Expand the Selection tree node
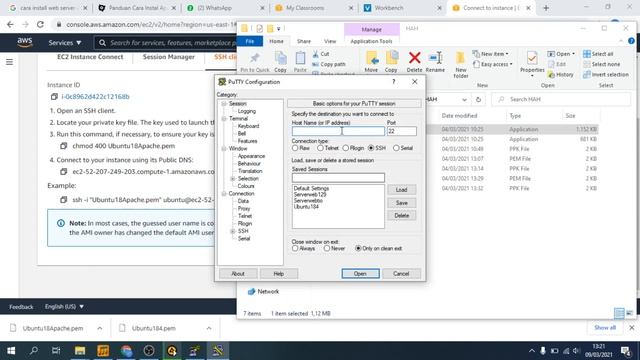 233,179
